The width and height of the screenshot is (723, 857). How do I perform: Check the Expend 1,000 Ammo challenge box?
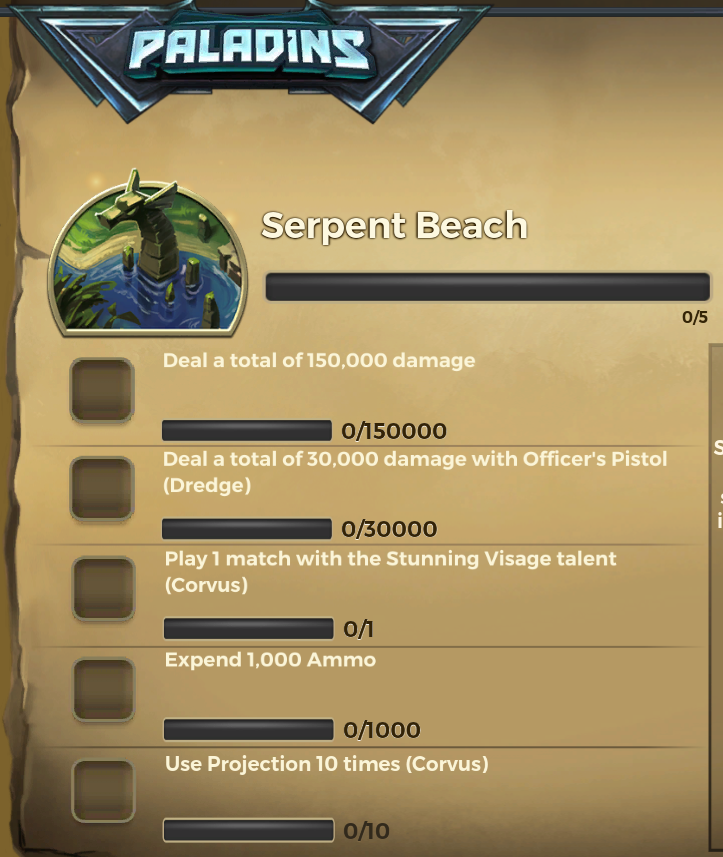click(104, 690)
